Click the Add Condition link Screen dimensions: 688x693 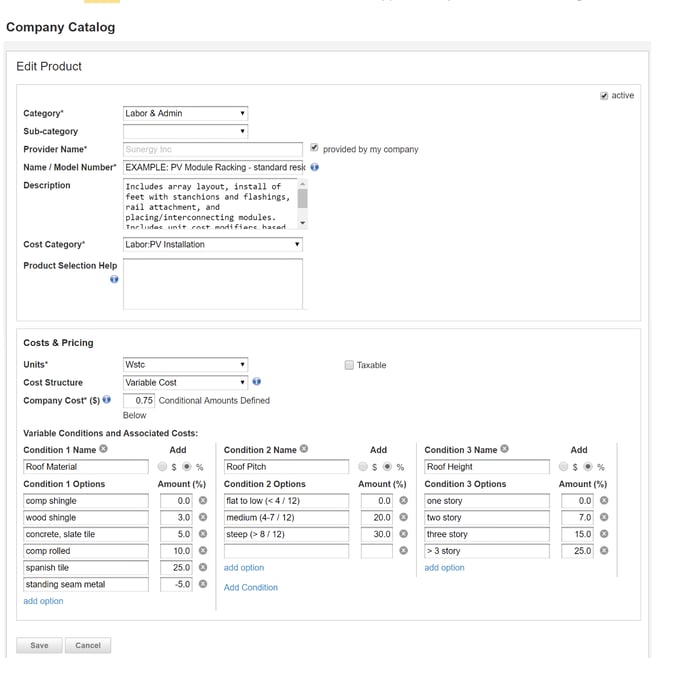point(250,588)
